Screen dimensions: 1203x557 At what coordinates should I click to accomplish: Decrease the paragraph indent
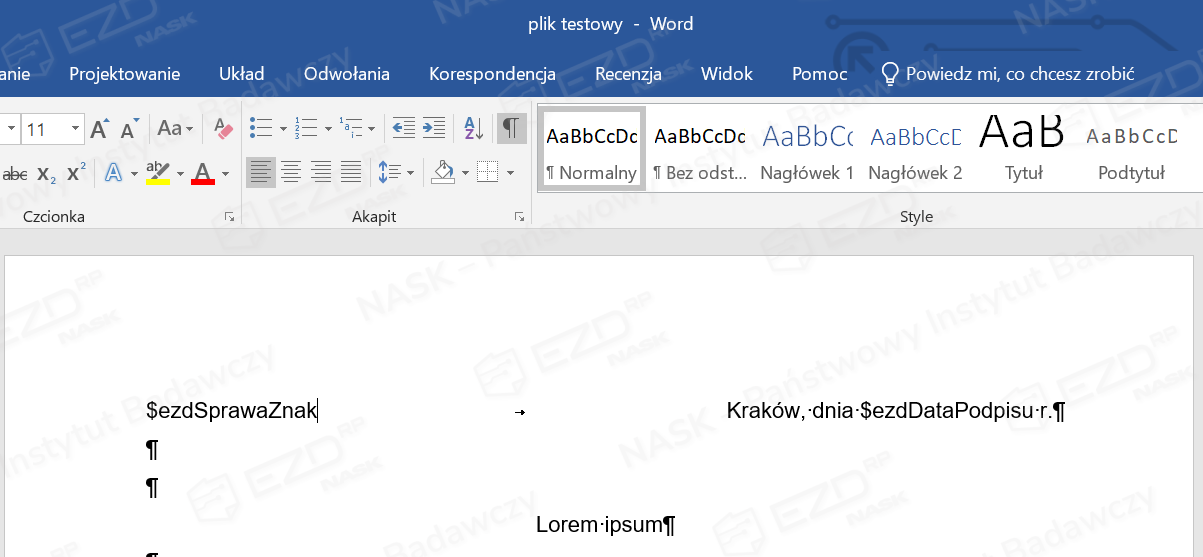pyautogui.click(x=403, y=129)
